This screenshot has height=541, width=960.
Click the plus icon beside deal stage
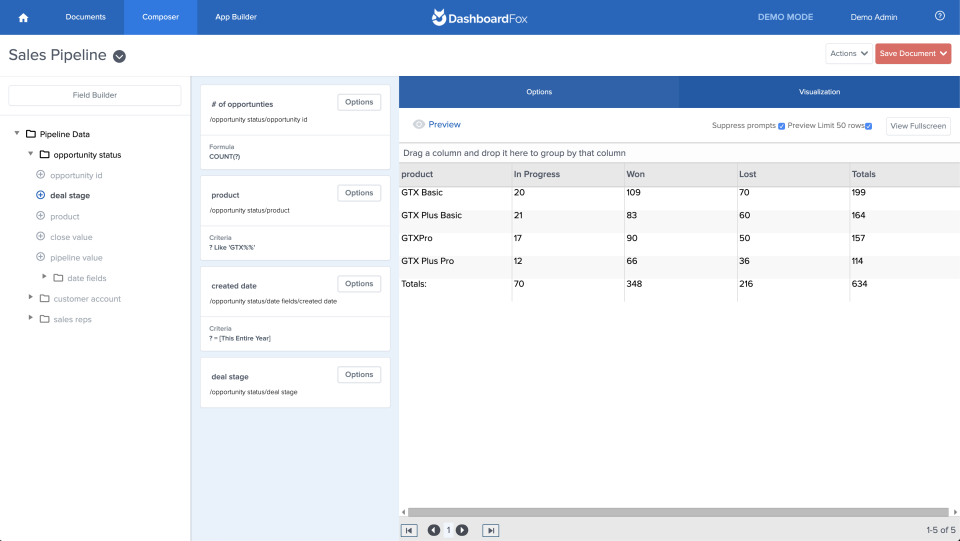40,196
